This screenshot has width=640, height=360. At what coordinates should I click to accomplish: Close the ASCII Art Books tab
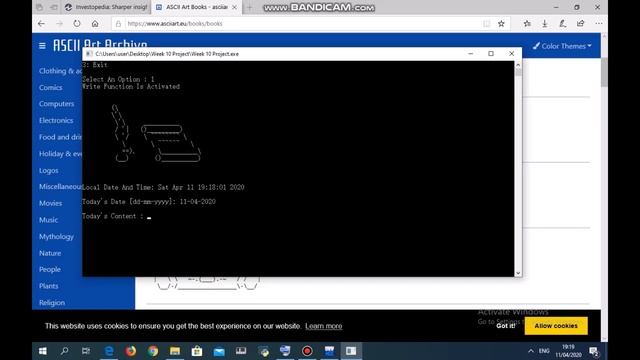(x=234, y=7)
